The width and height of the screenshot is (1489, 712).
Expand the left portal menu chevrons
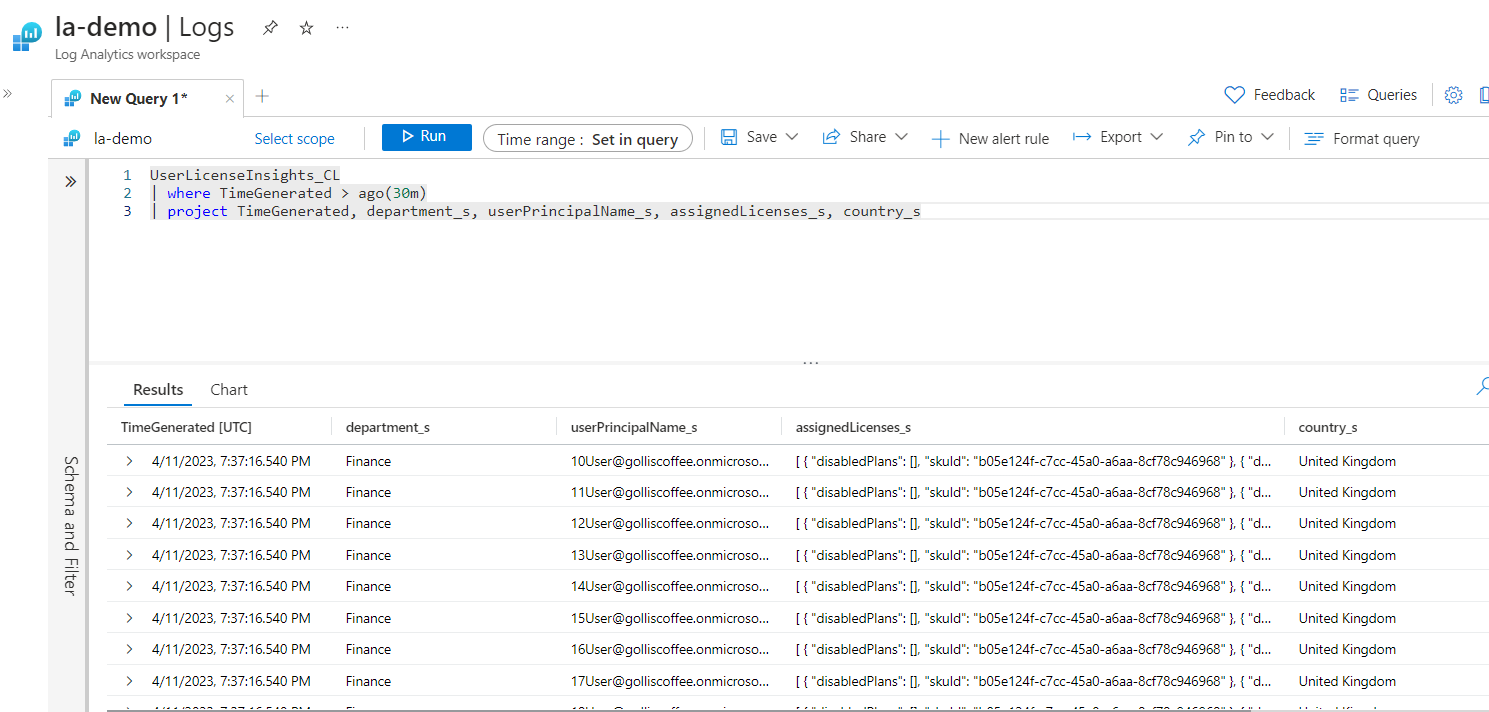[x=7, y=93]
